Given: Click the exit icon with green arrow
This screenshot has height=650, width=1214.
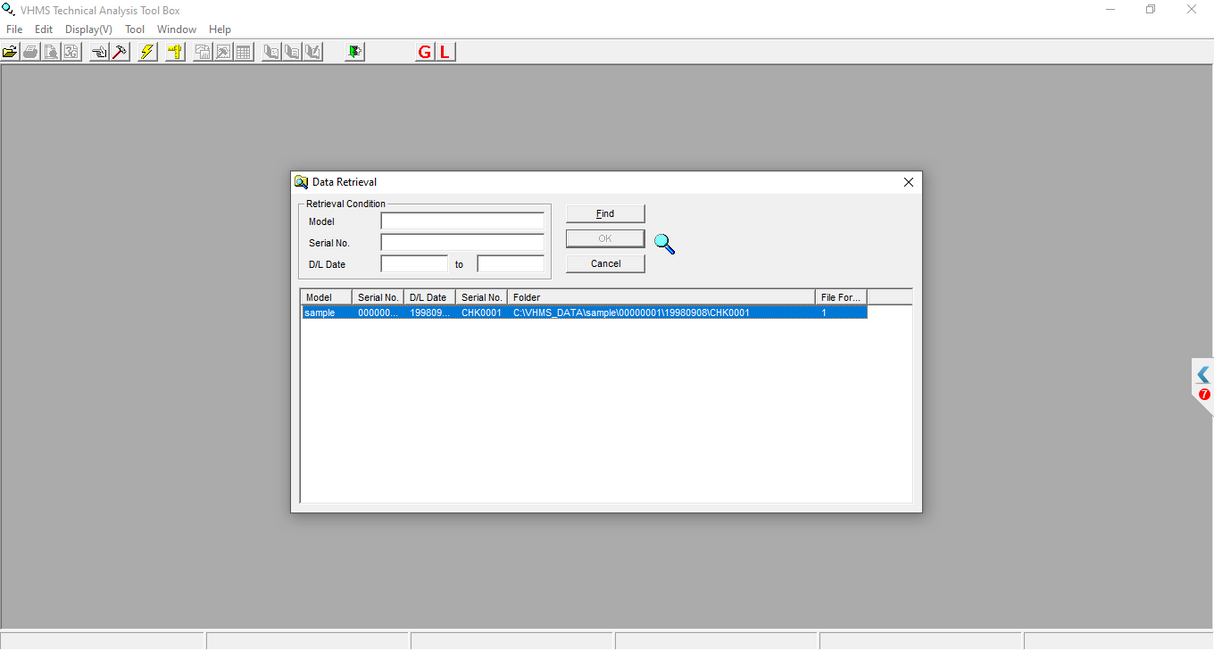Looking at the screenshot, I should [x=353, y=51].
